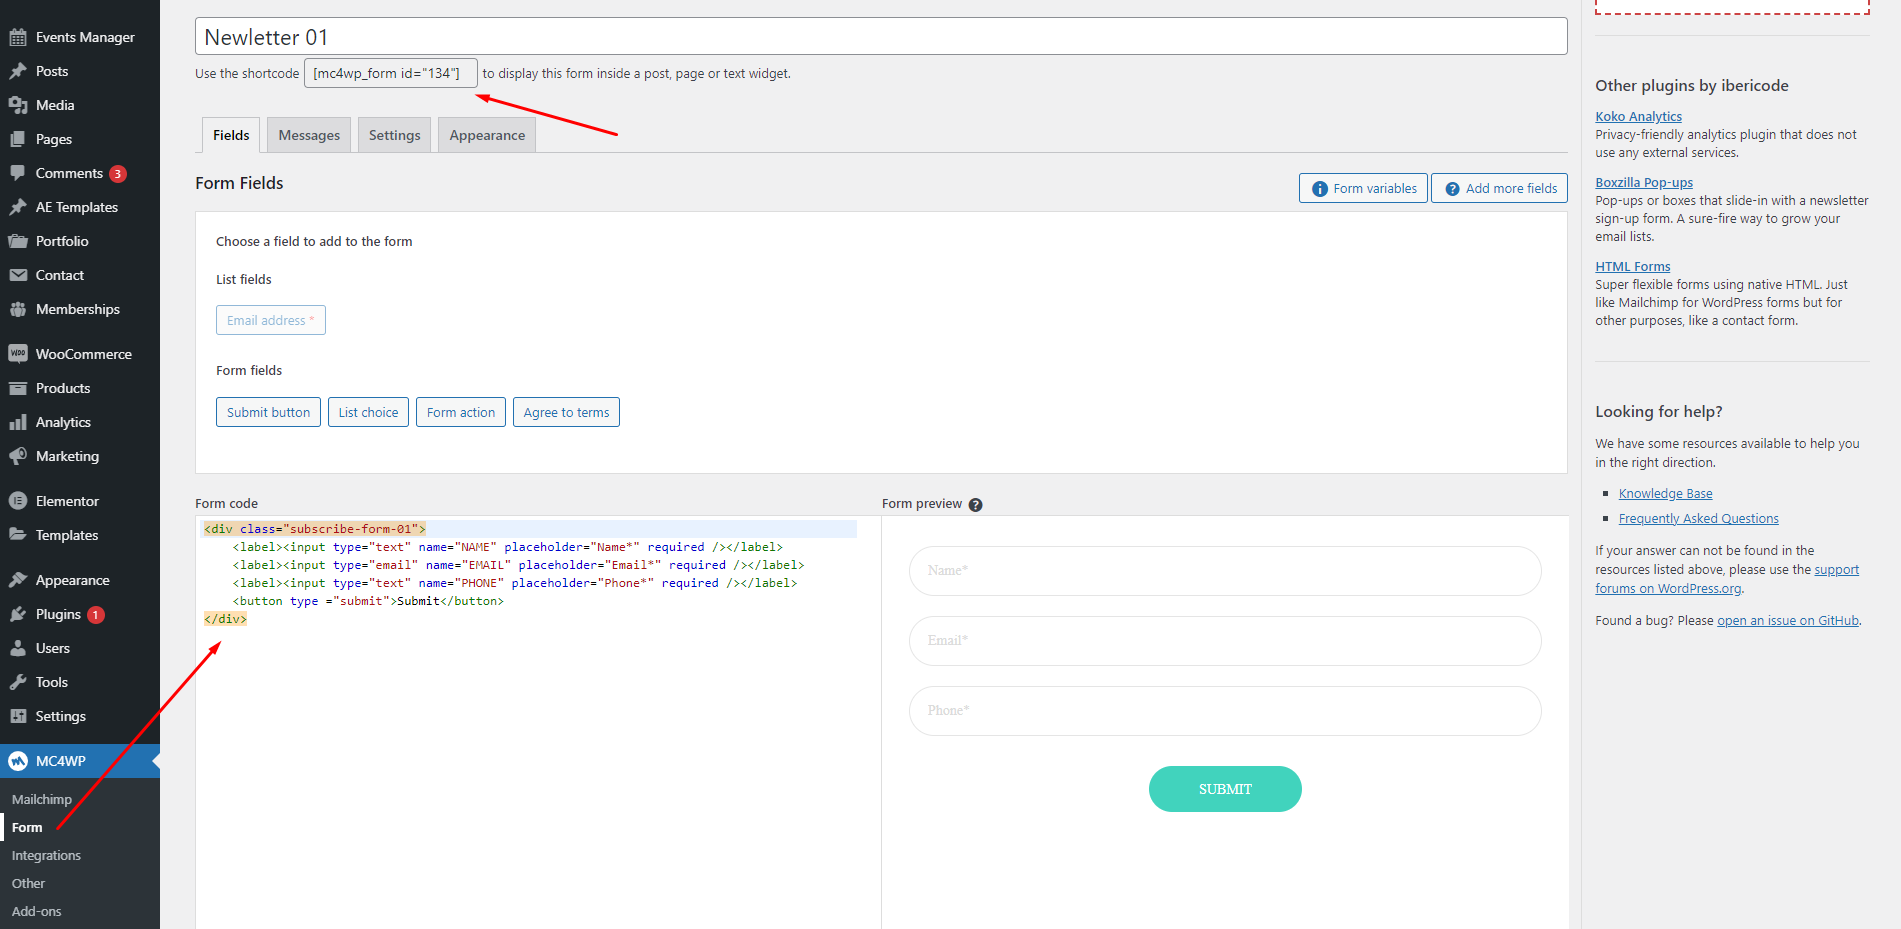This screenshot has height=929, width=1901.
Task: Click the Analytics bar chart icon
Action: click(18, 422)
